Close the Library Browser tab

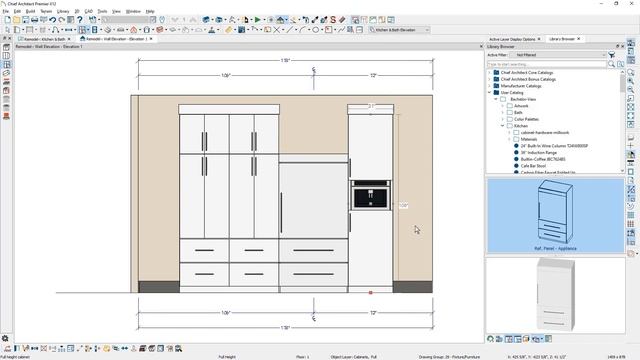(579, 39)
